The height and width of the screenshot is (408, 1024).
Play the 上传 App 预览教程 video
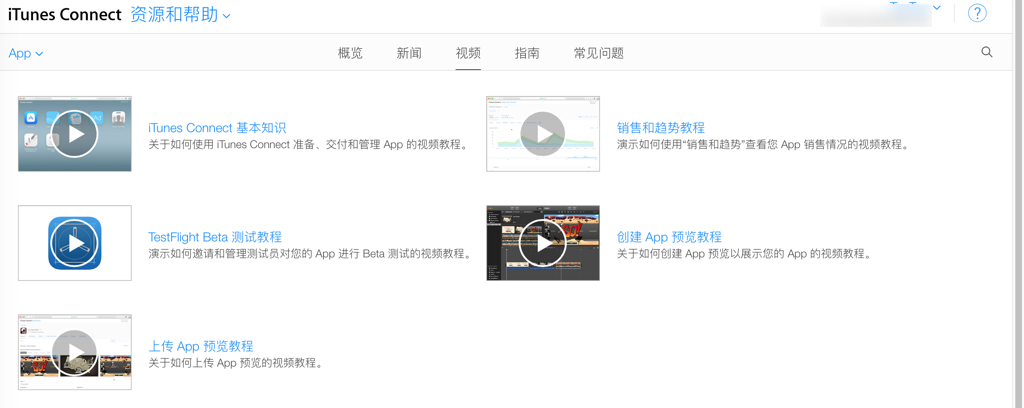74,352
